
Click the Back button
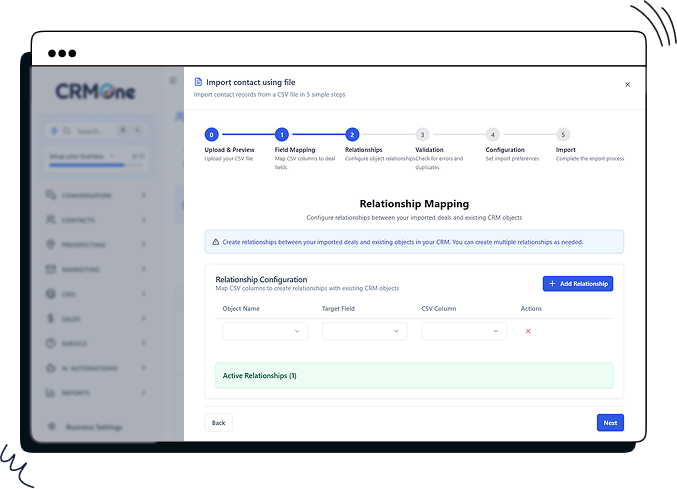tap(218, 423)
